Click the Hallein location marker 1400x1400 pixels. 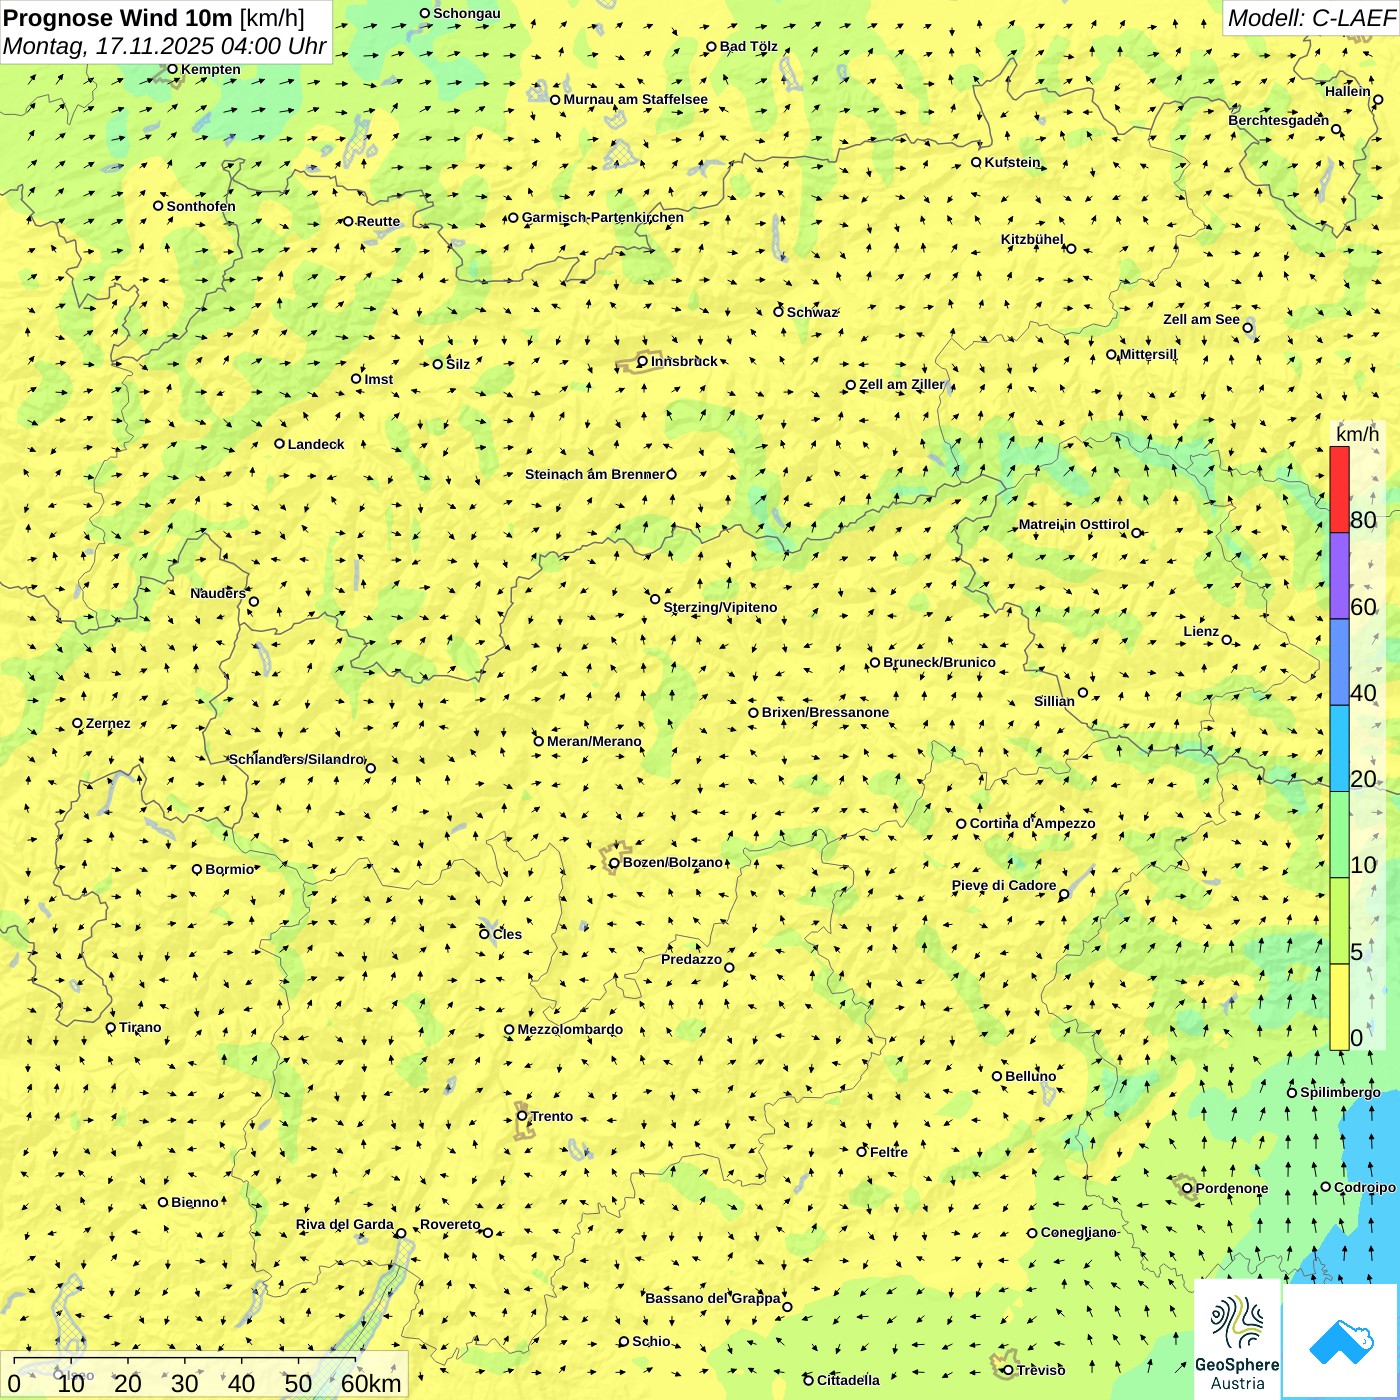[1377, 99]
